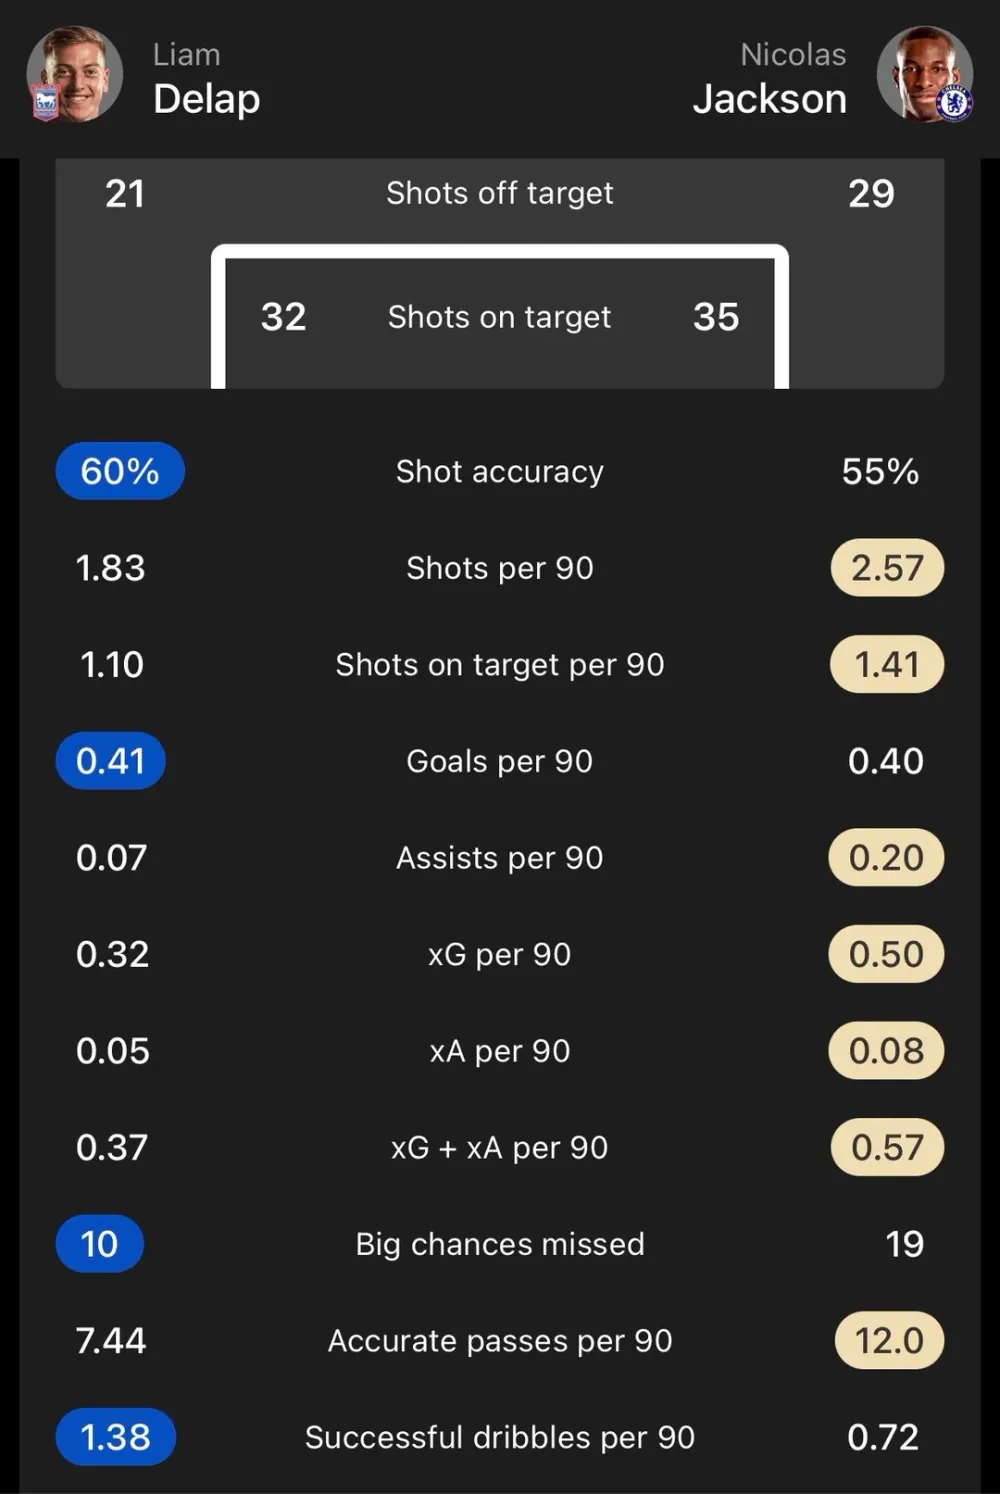Screen dimensions: 1000x1494
Task: Tap the Chelsea club badge
Action: [x=954, y=103]
